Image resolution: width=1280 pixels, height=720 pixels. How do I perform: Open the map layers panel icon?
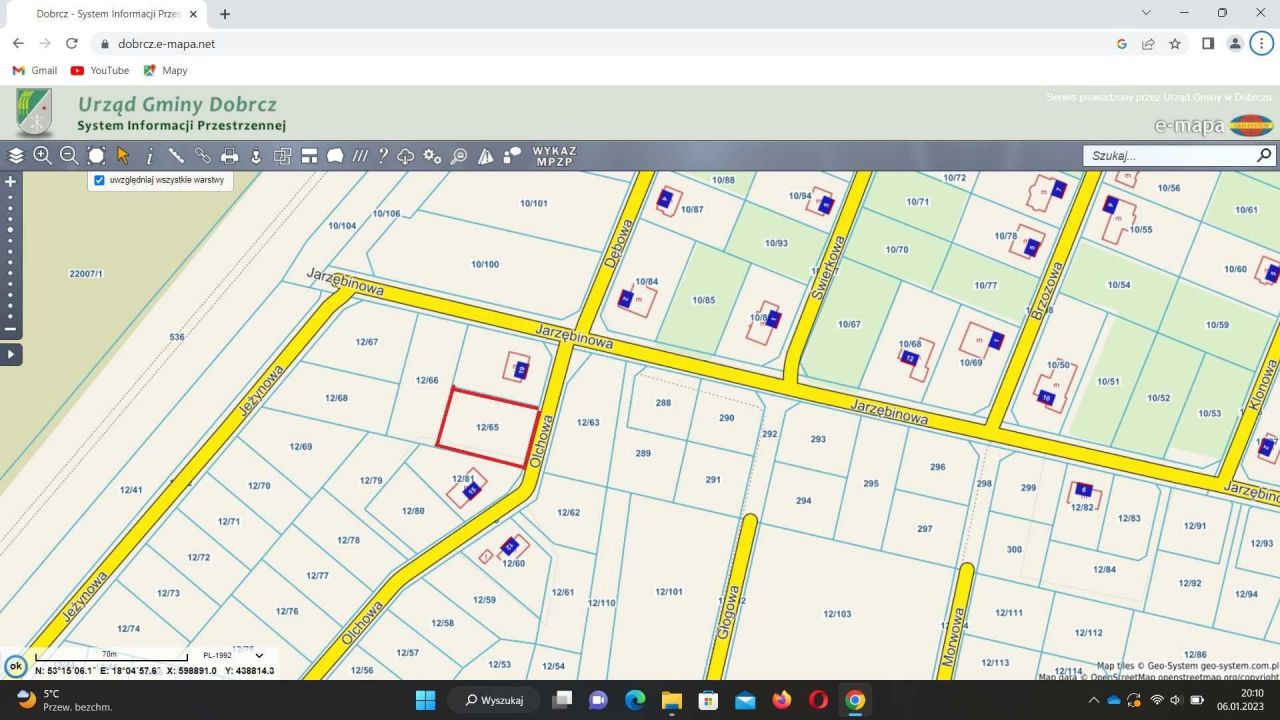[x=16, y=156]
